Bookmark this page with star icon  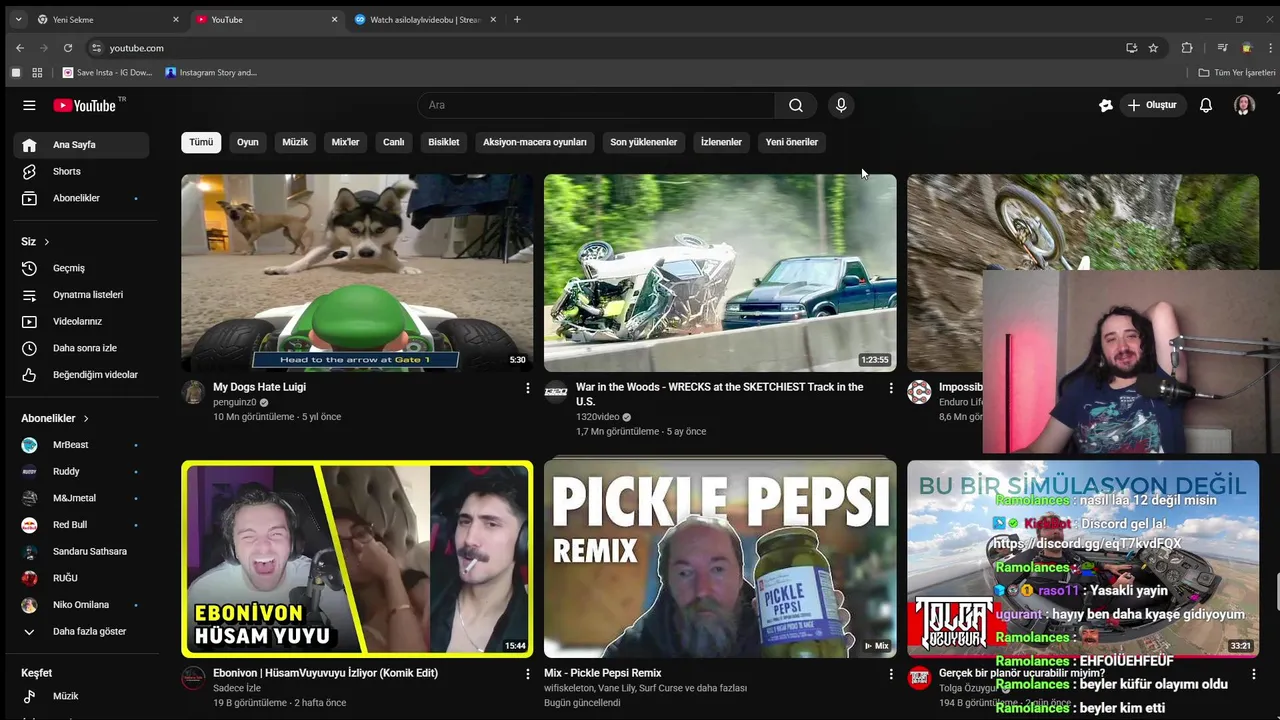[x=1153, y=48]
